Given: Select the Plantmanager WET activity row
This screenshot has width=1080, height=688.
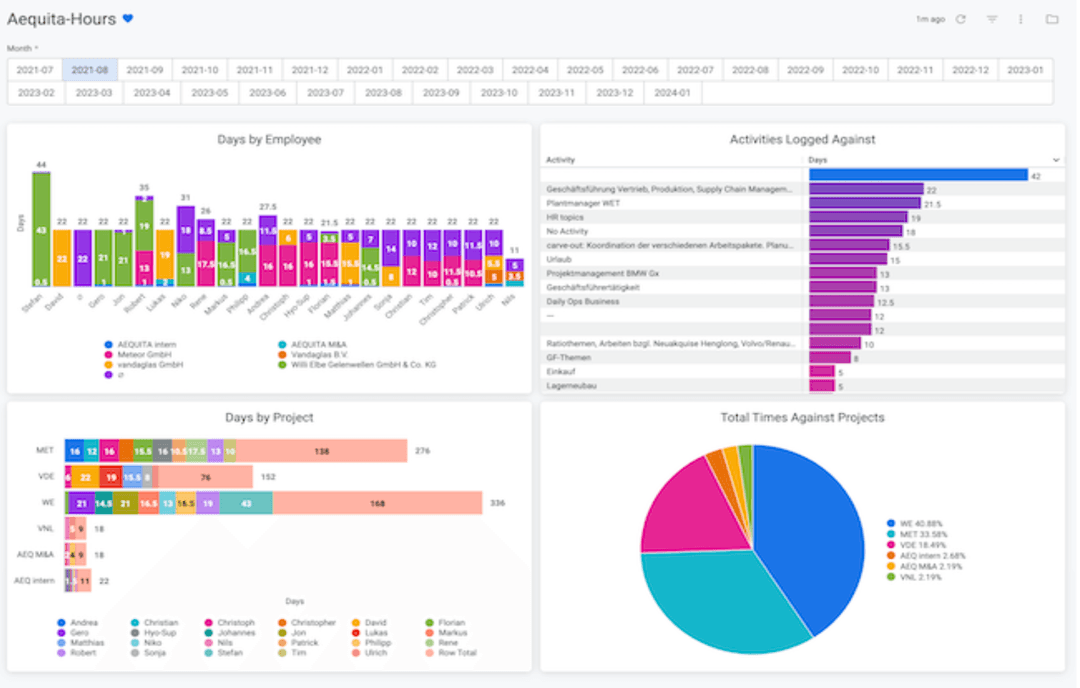Looking at the screenshot, I should (802, 203).
